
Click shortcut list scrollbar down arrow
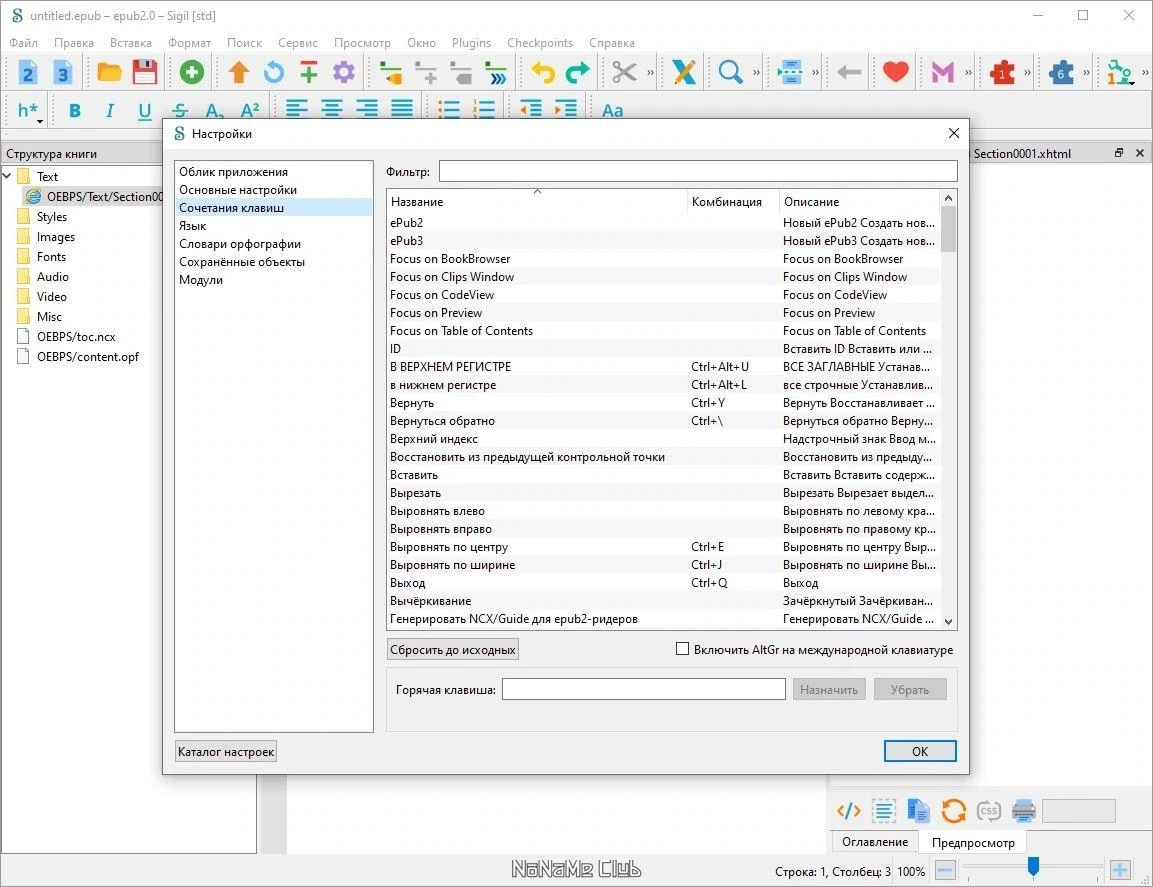(949, 621)
